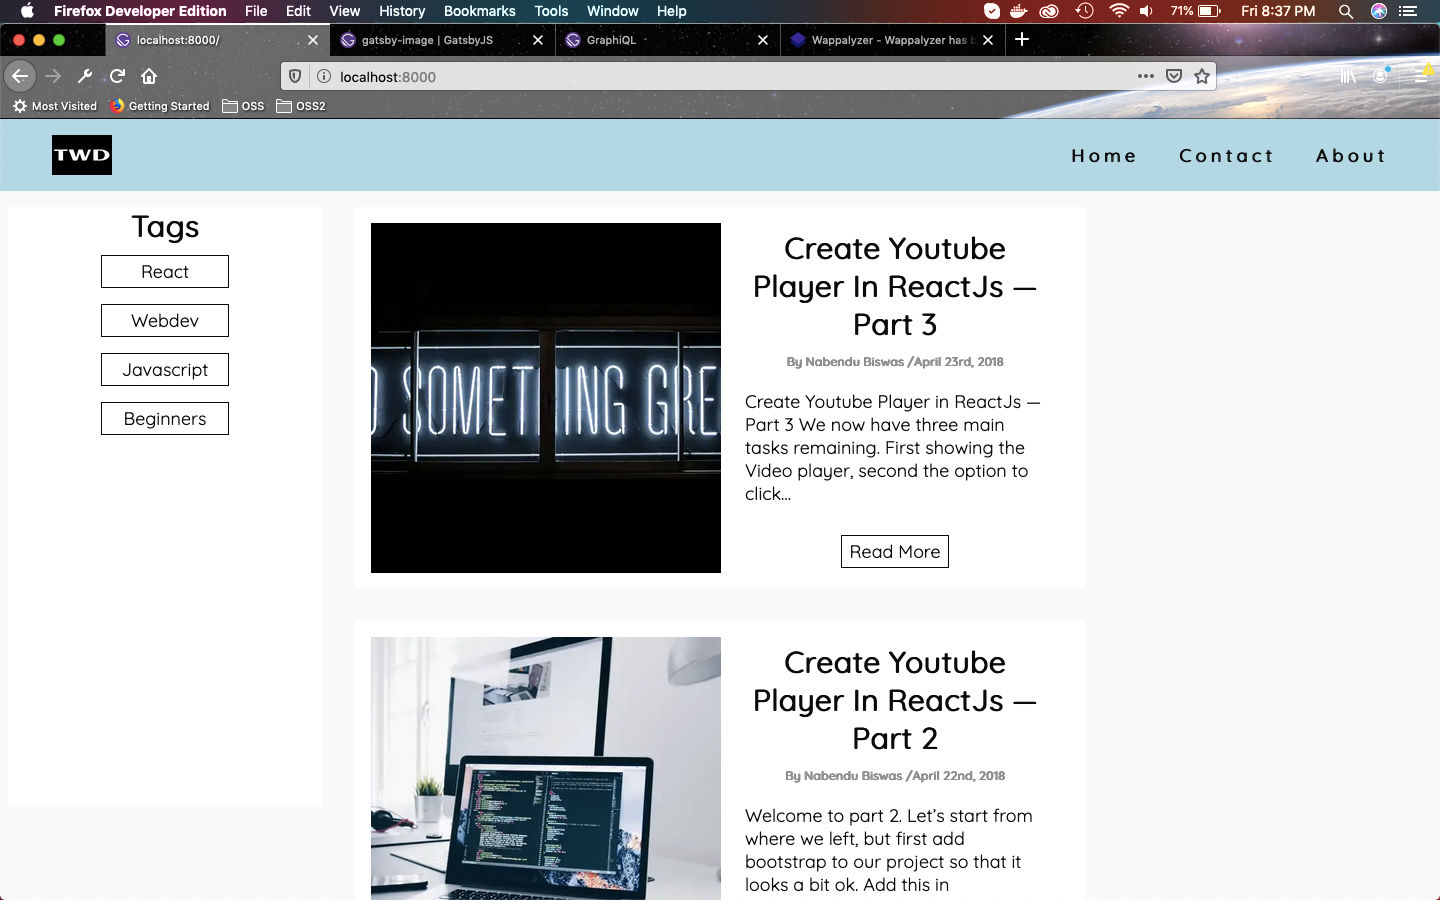This screenshot has width=1440, height=900.
Task: Close the GraphiQL tab
Action: (763, 40)
